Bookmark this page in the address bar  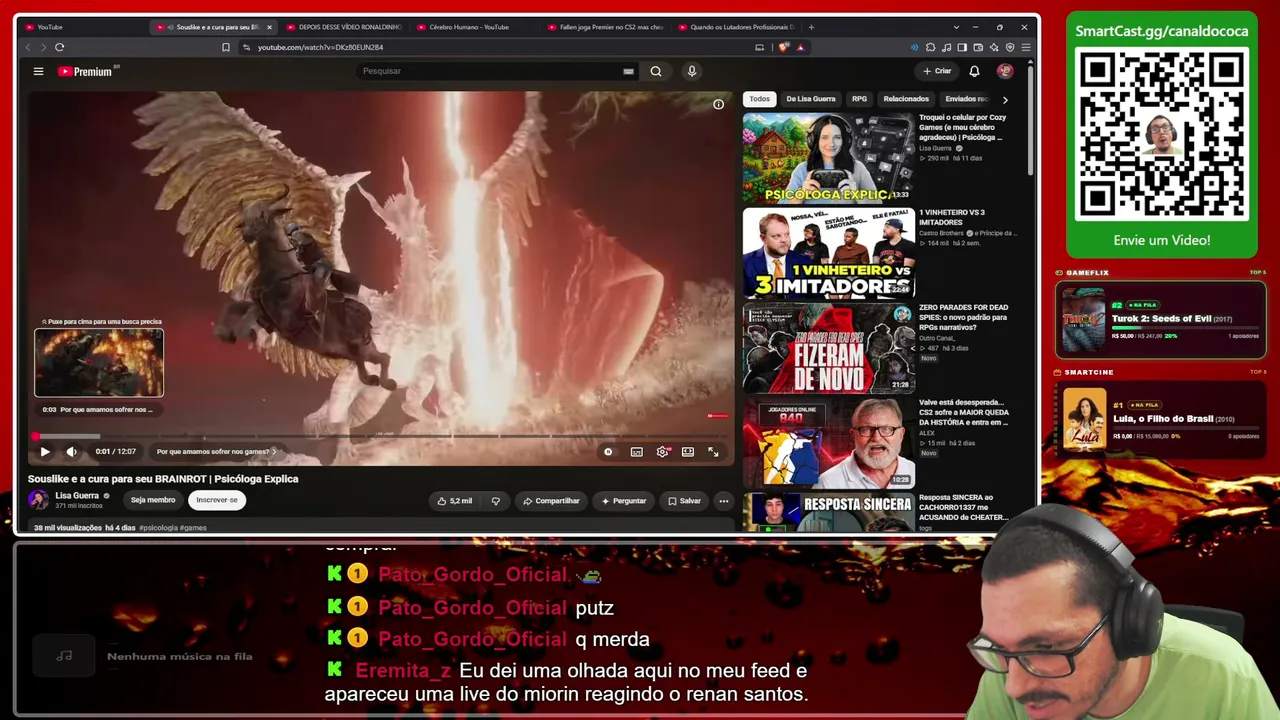point(226,47)
